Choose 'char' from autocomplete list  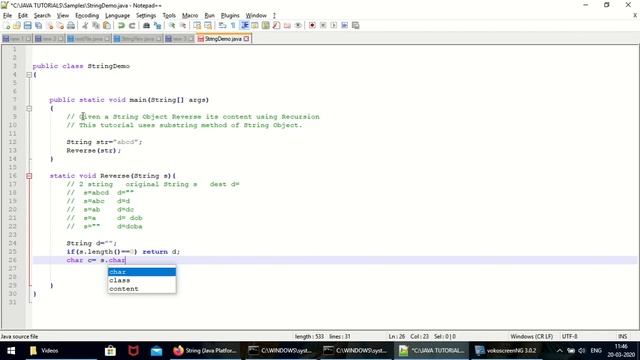(x=142, y=272)
